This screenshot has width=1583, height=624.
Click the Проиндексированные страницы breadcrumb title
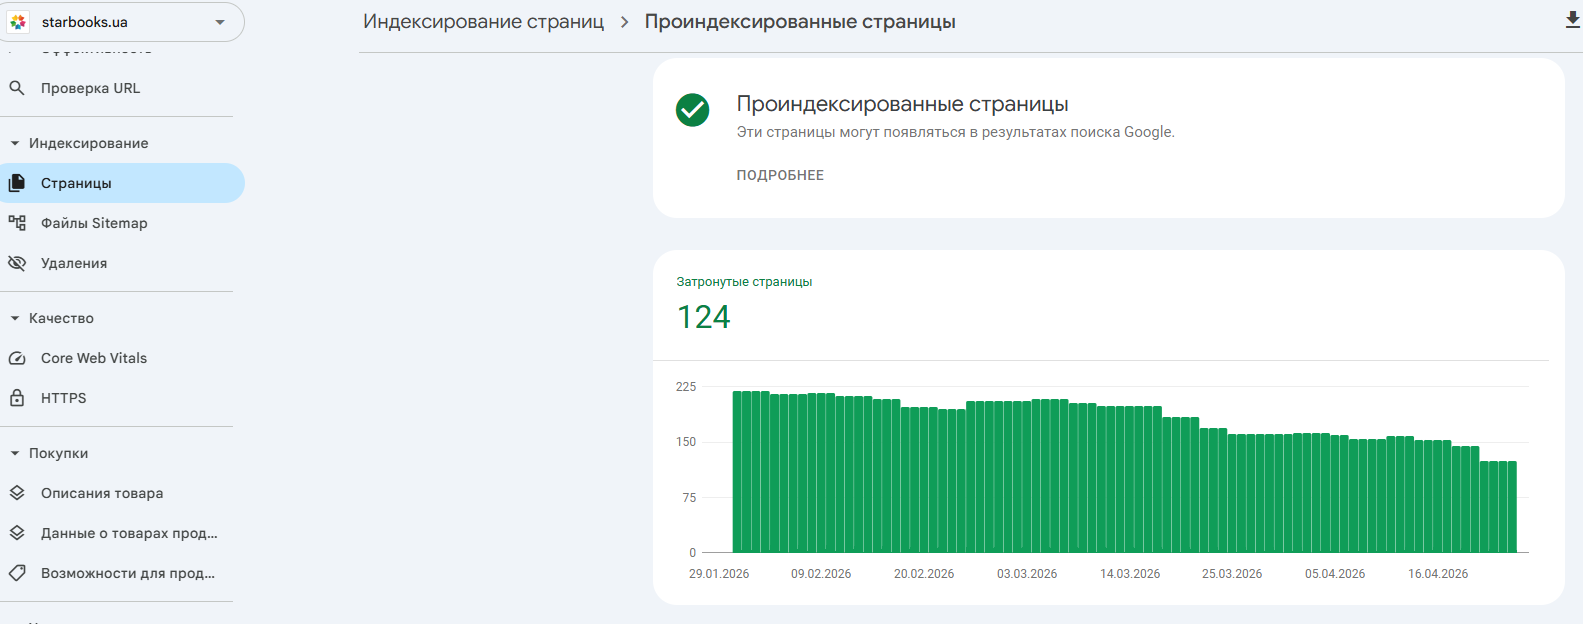coord(800,21)
